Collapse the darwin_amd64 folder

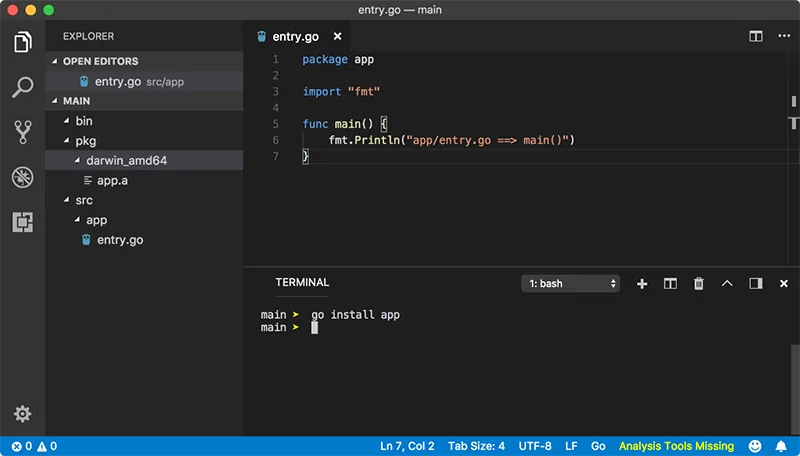77,160
